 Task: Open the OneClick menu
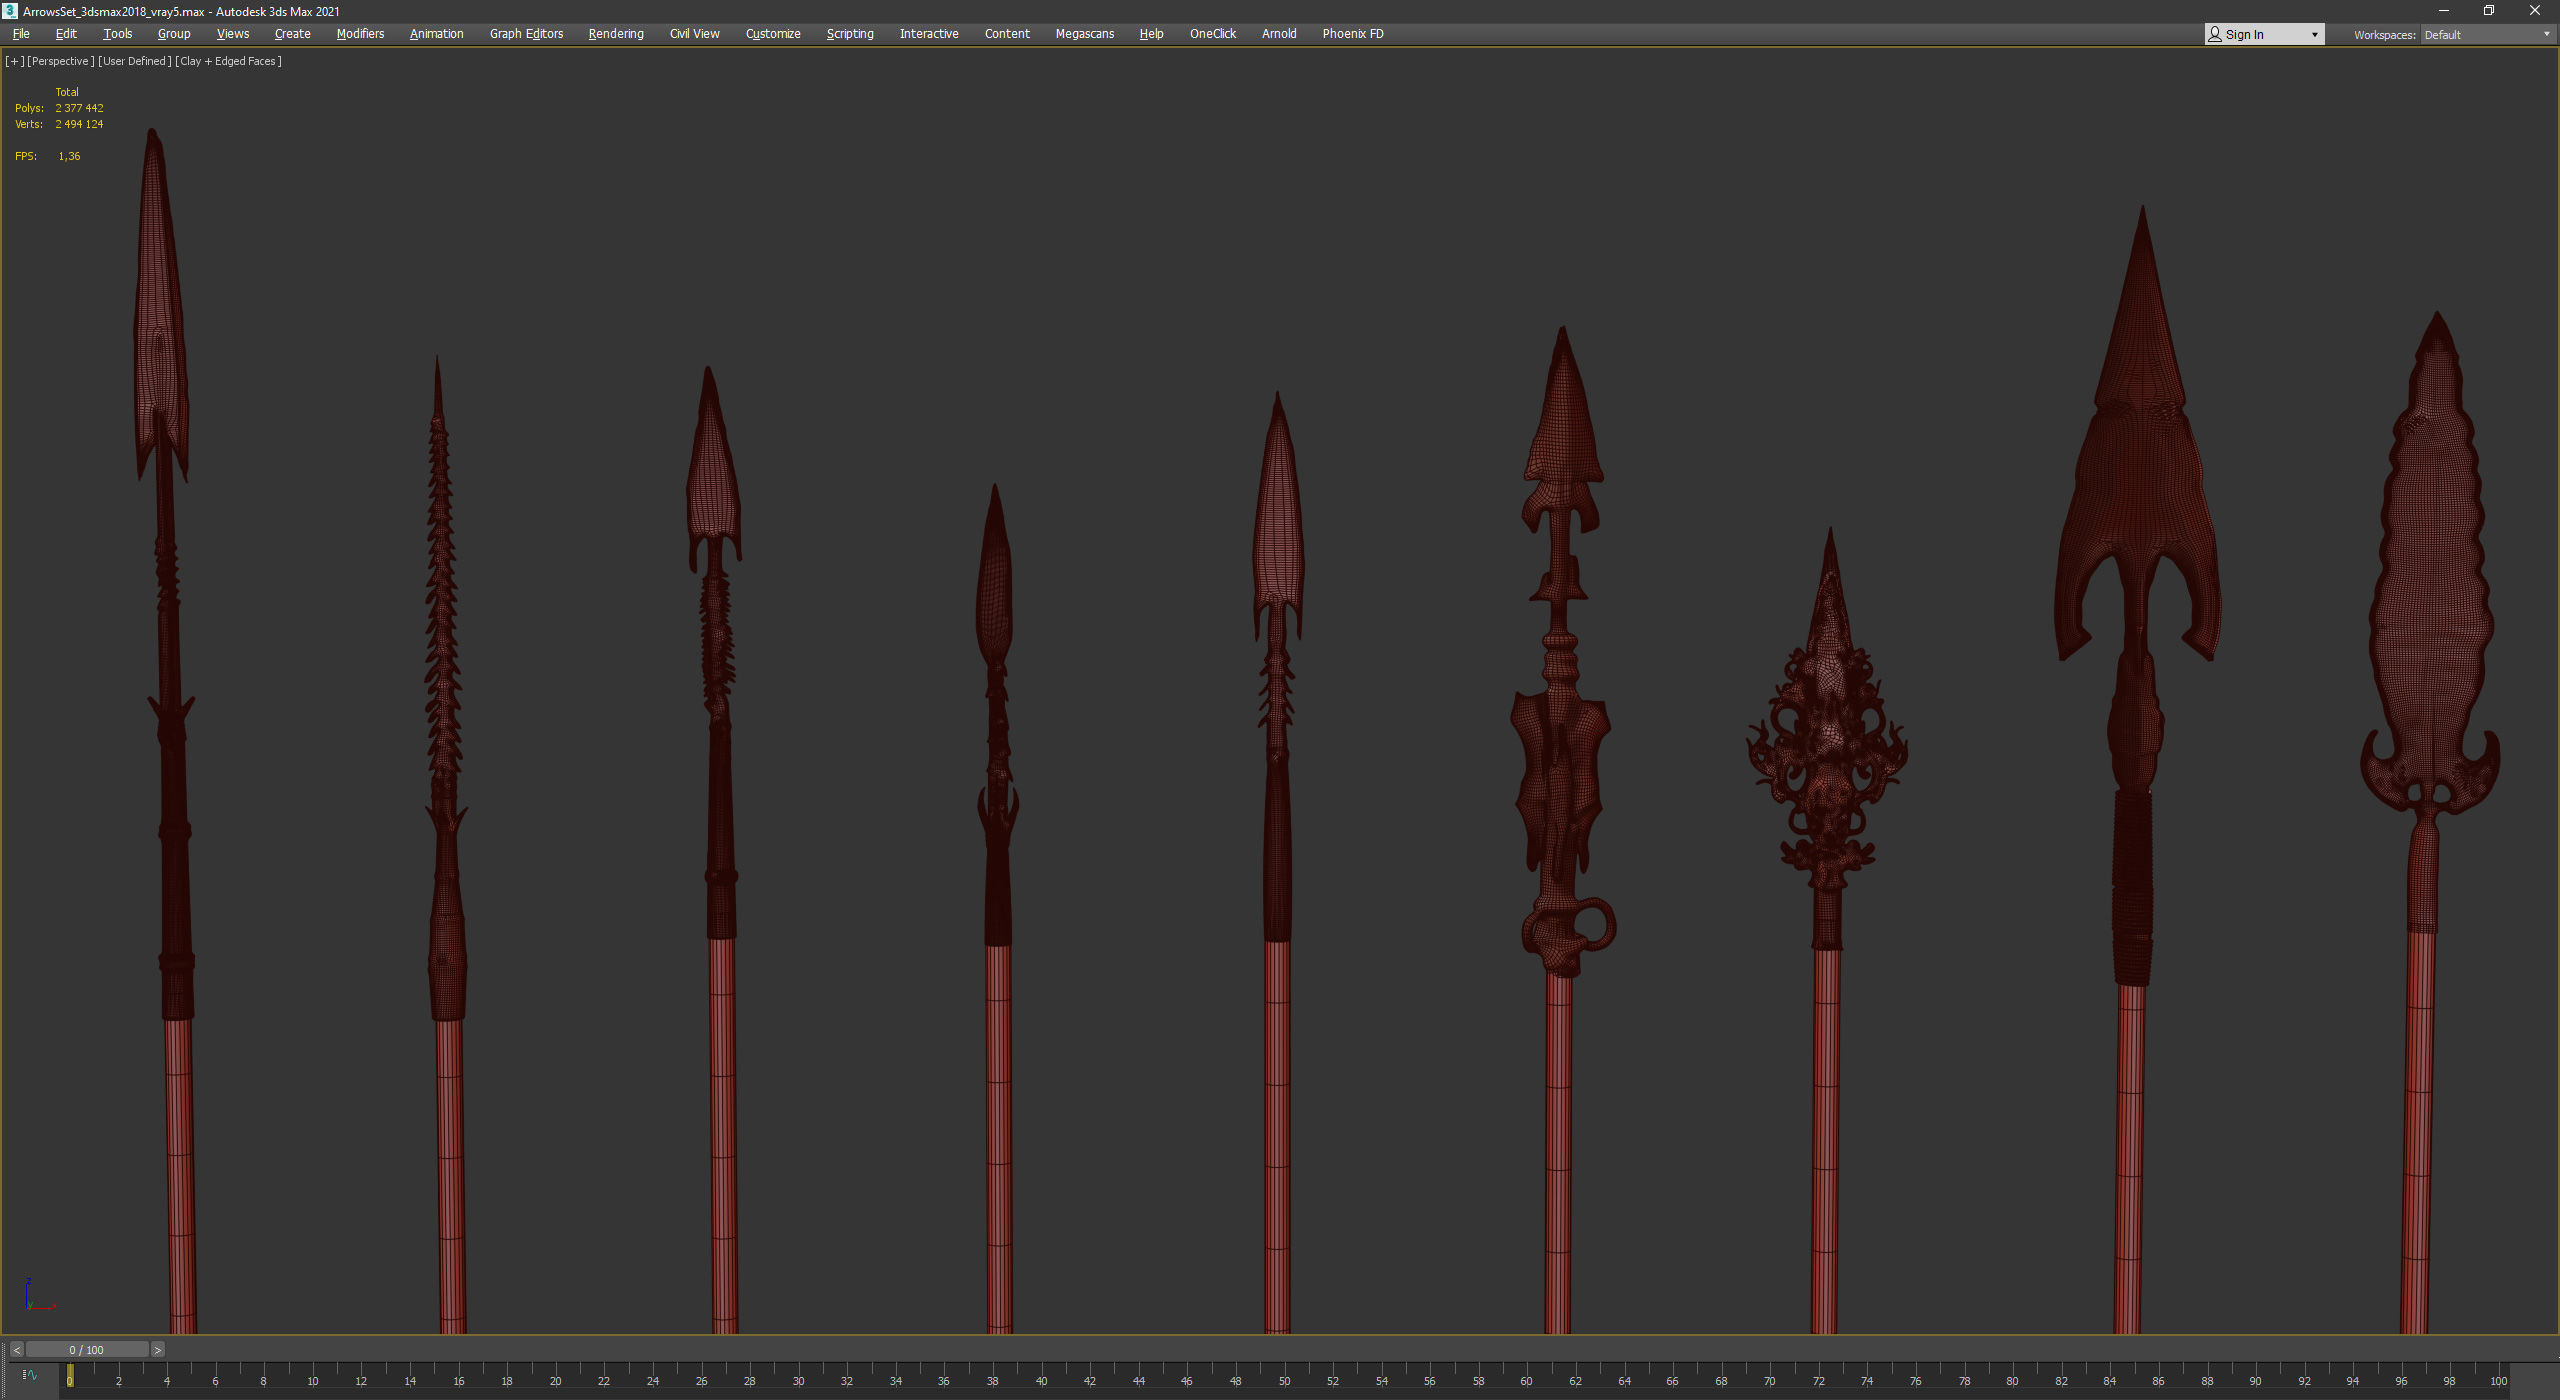coord(1213,34)
